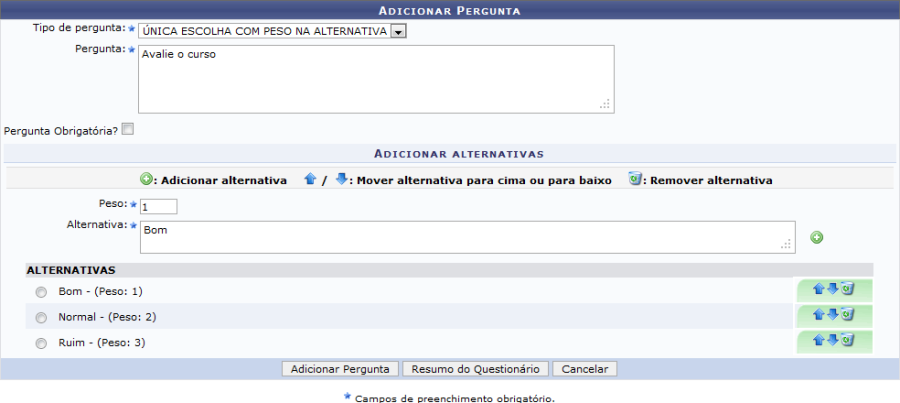
Task: Select the Bom - (Peso: 1) radio button
Action: 41,292
